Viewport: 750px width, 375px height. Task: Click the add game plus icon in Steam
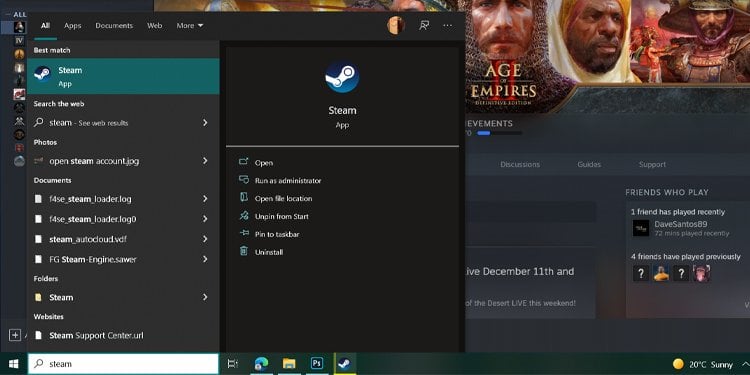[x=15, y=335]
